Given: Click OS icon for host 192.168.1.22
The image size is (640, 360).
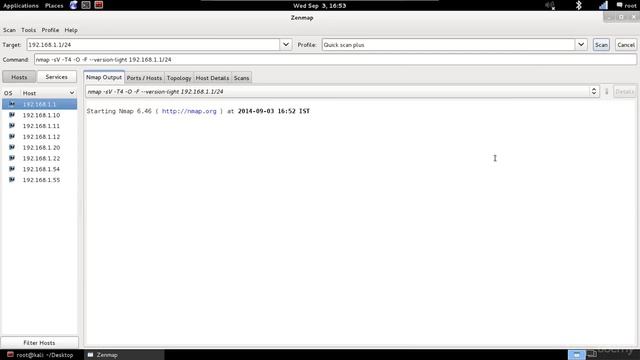Looking at the screenshot, I should pos(12,158).
